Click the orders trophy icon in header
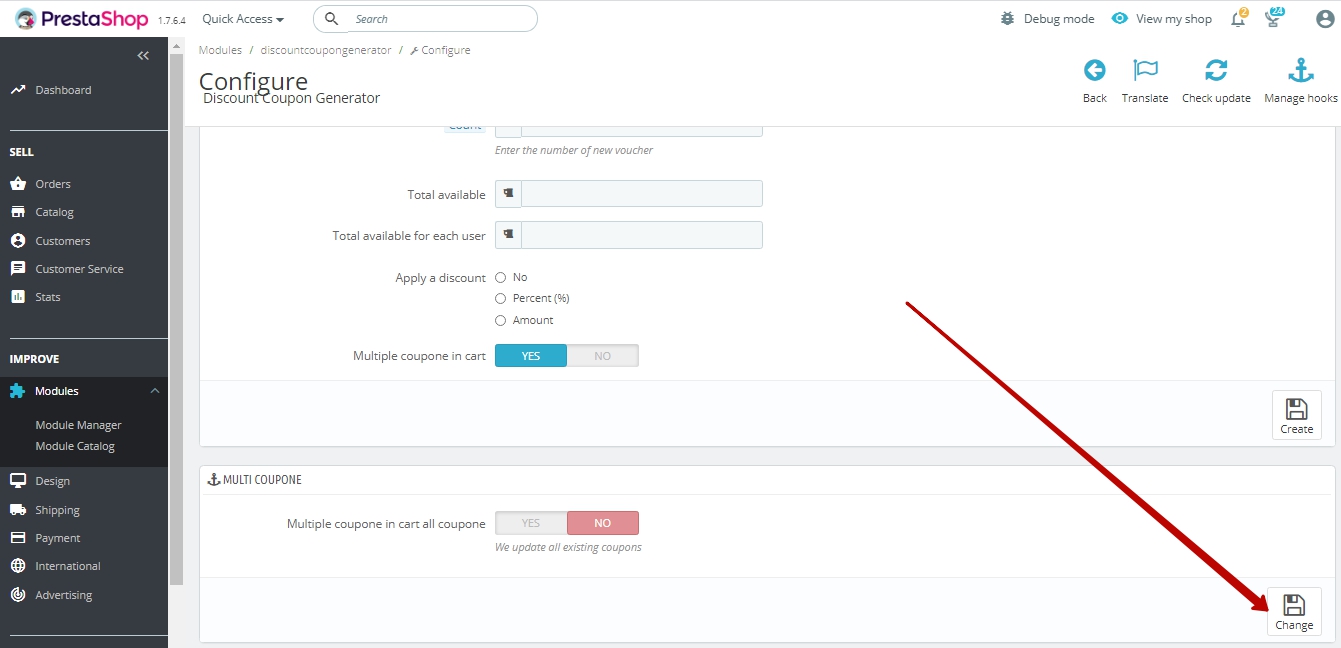Image resolution: width=1341 pixels, height=648 pixels. (1273, 19)
